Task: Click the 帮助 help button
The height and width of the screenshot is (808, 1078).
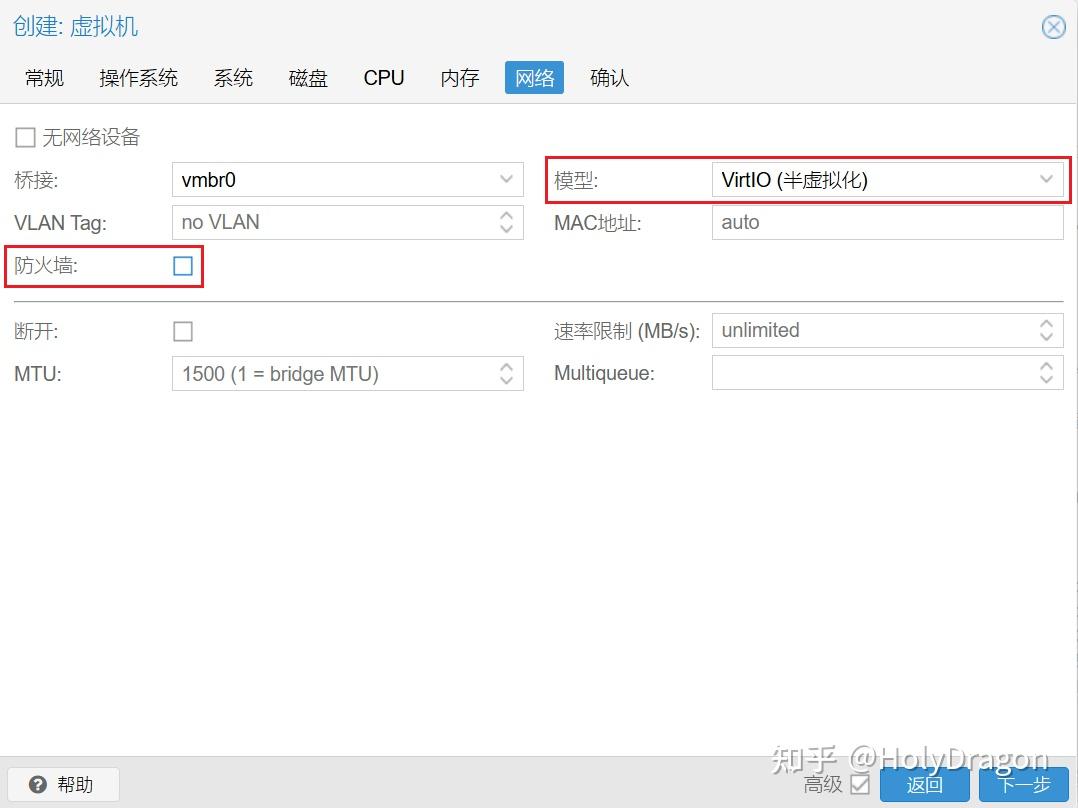Action: 62,784
